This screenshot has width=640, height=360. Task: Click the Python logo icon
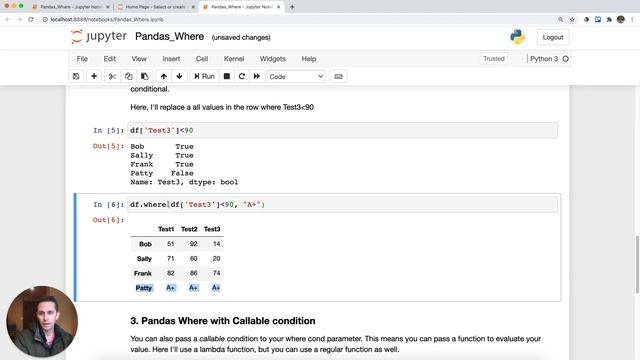coord(518,37)
